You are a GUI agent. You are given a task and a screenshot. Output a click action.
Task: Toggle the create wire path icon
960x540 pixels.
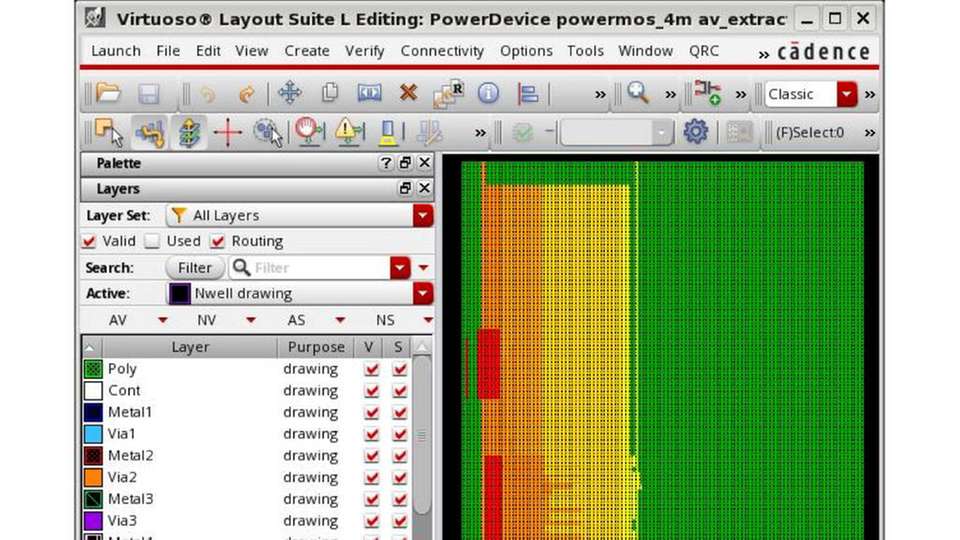click(x=149, y=132)
